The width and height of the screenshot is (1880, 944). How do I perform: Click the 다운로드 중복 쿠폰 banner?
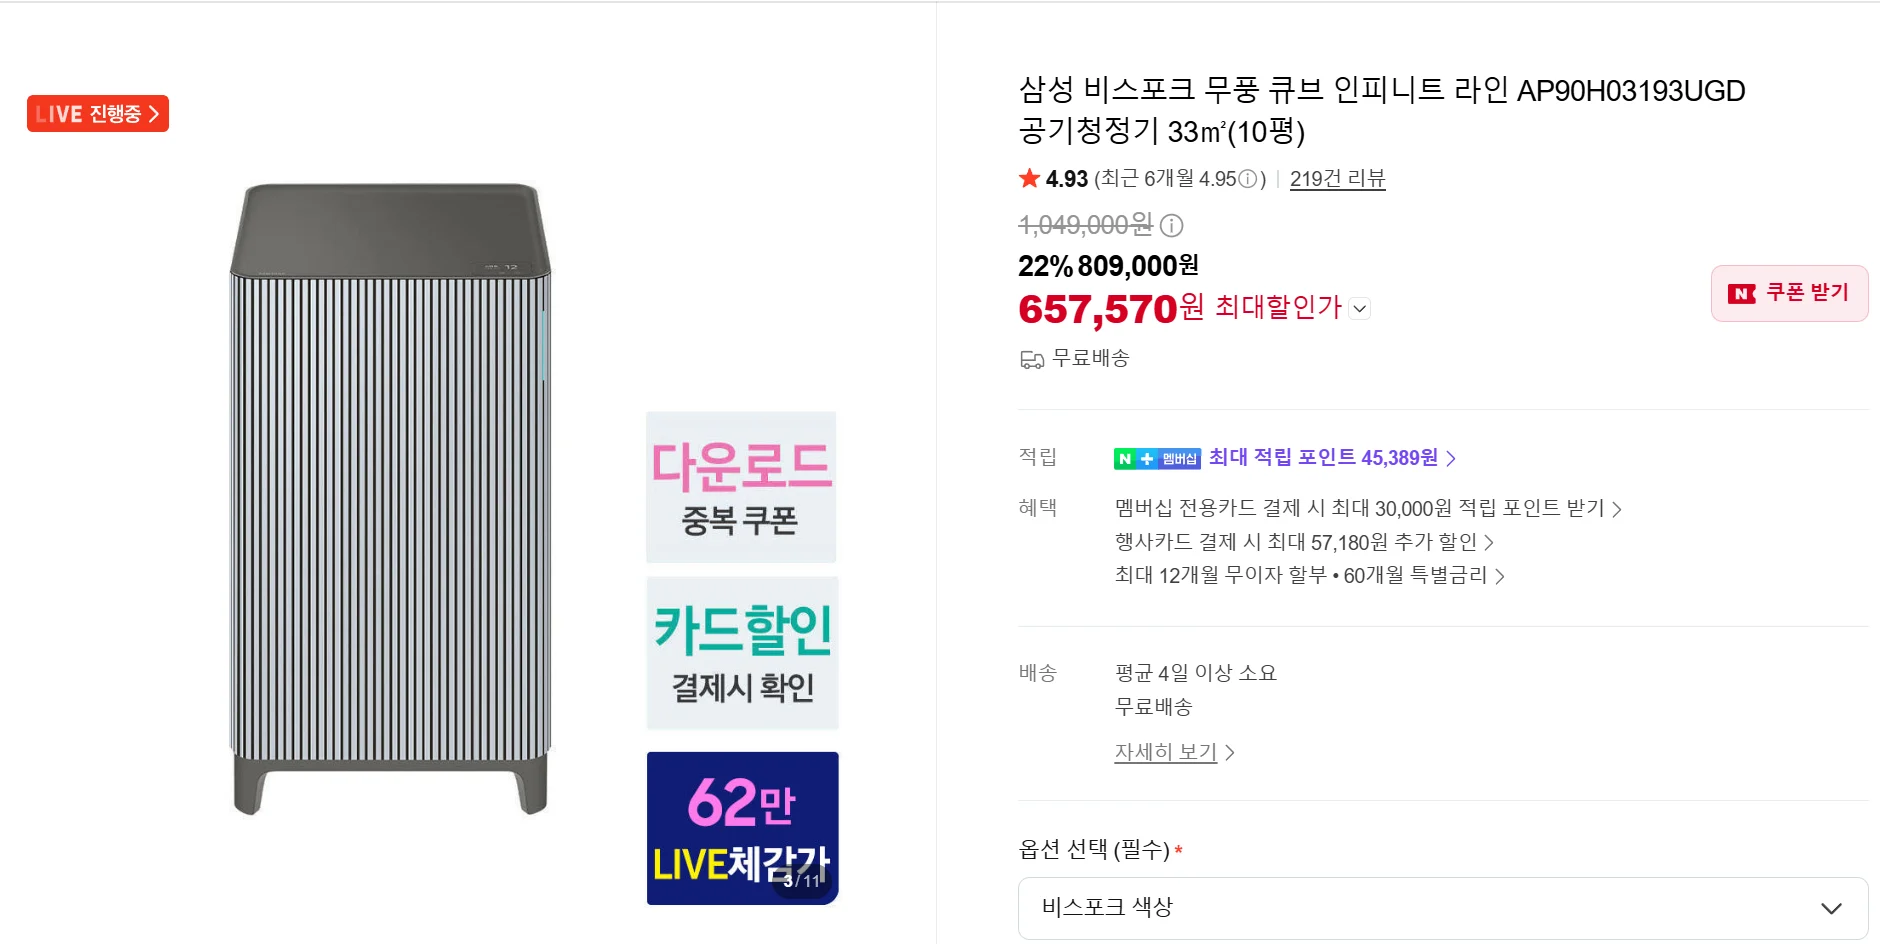coord(741,487)
